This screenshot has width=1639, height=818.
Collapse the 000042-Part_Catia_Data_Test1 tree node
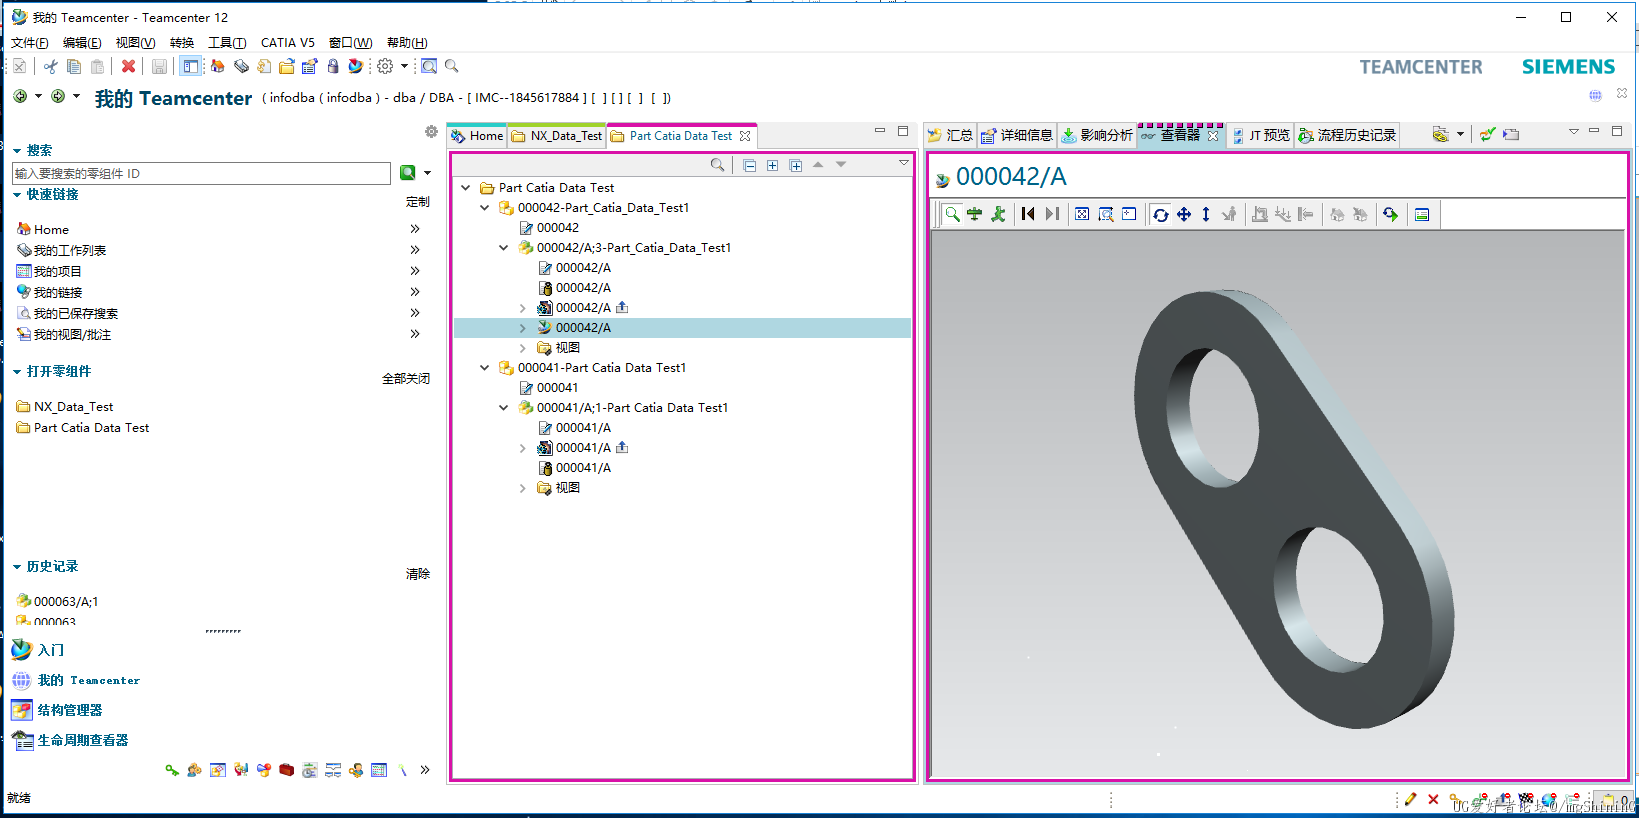click(485, 208)
